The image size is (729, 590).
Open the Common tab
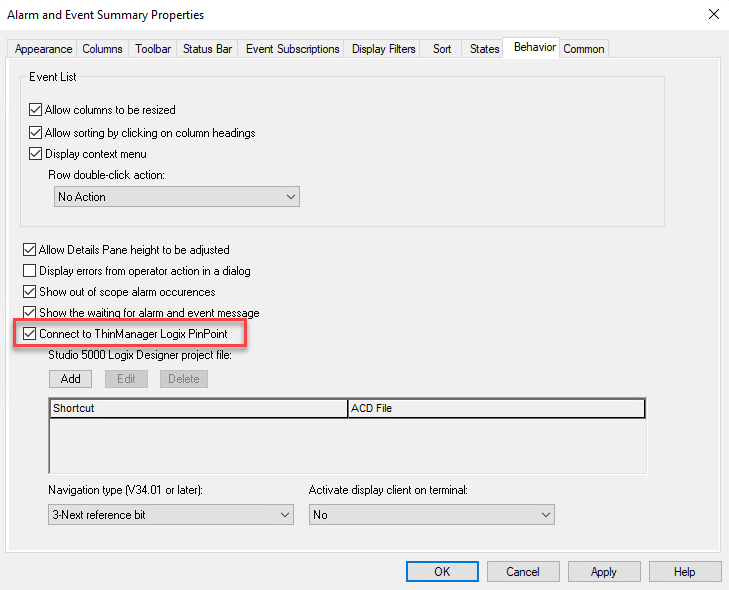[x=584, y=49]
